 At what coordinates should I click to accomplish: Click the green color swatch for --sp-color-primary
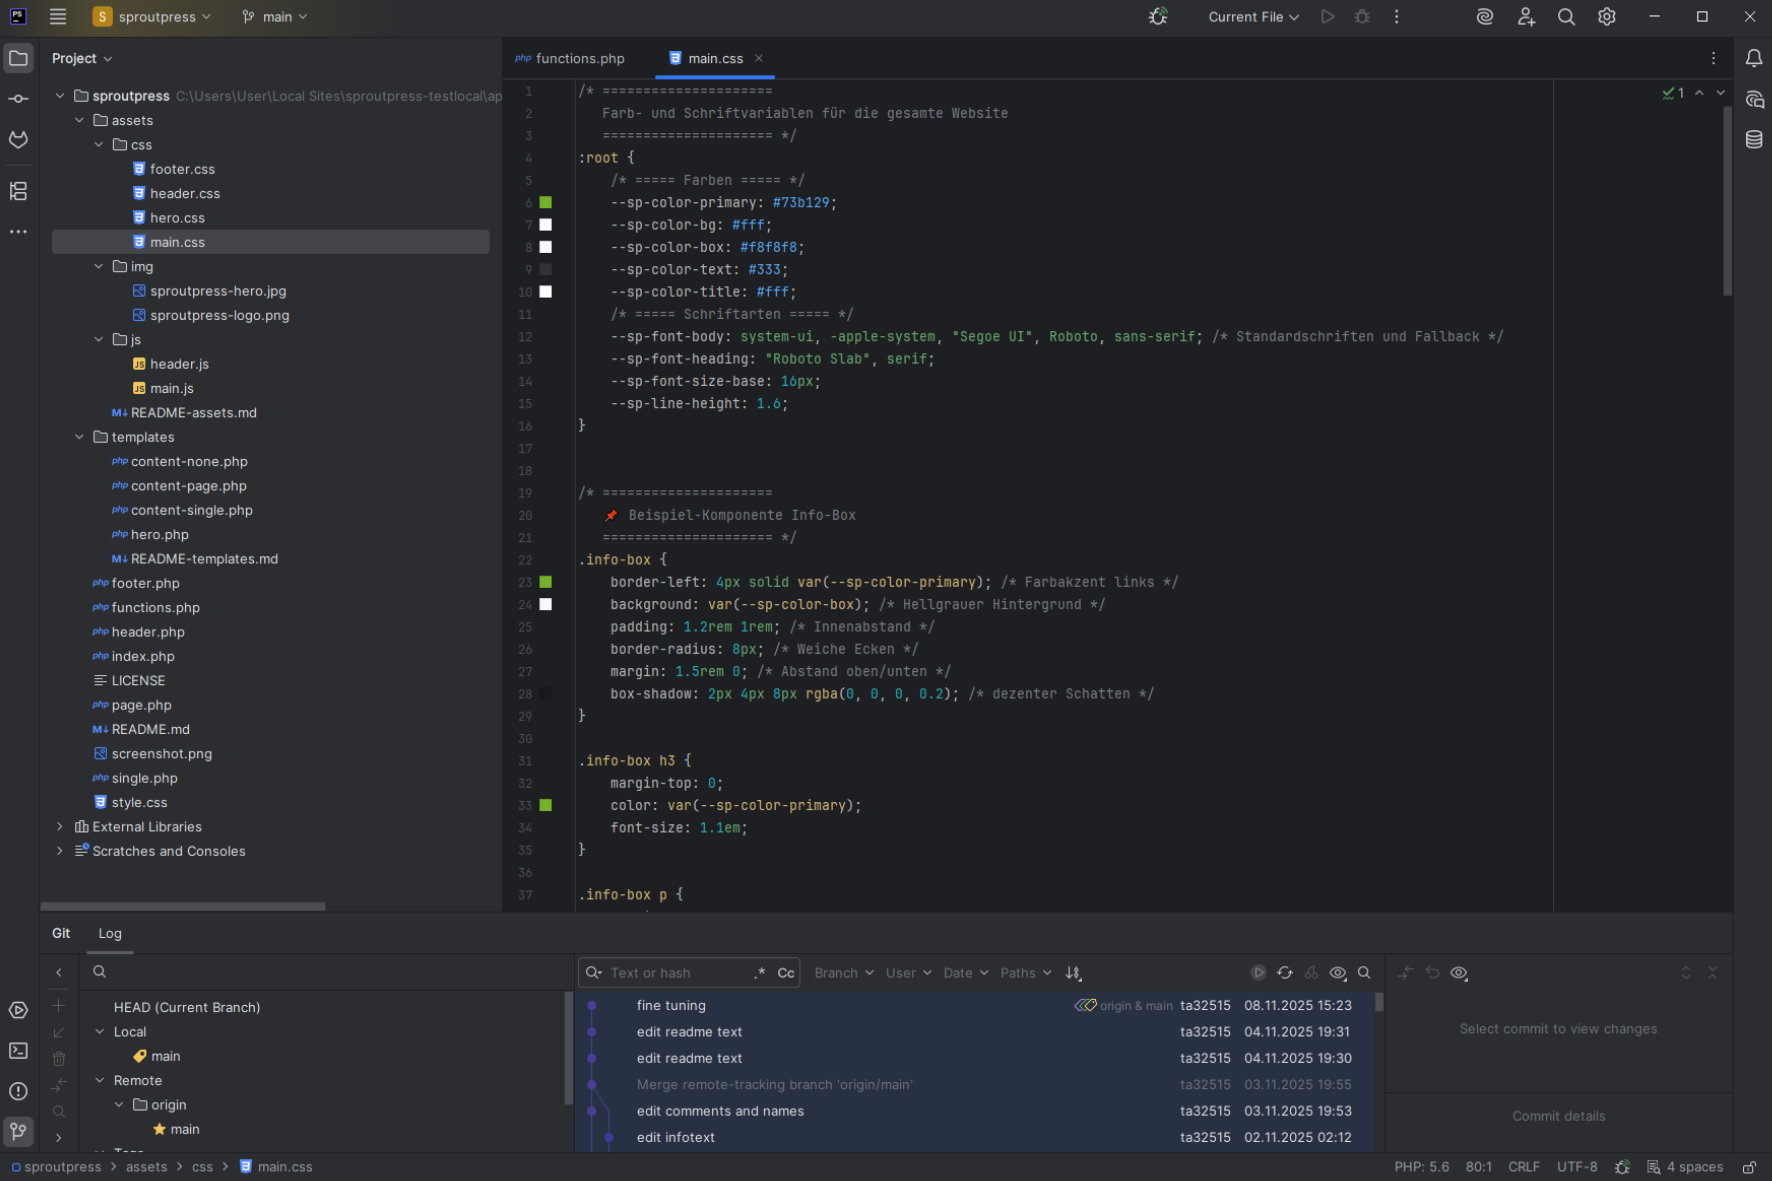(546, 203)
